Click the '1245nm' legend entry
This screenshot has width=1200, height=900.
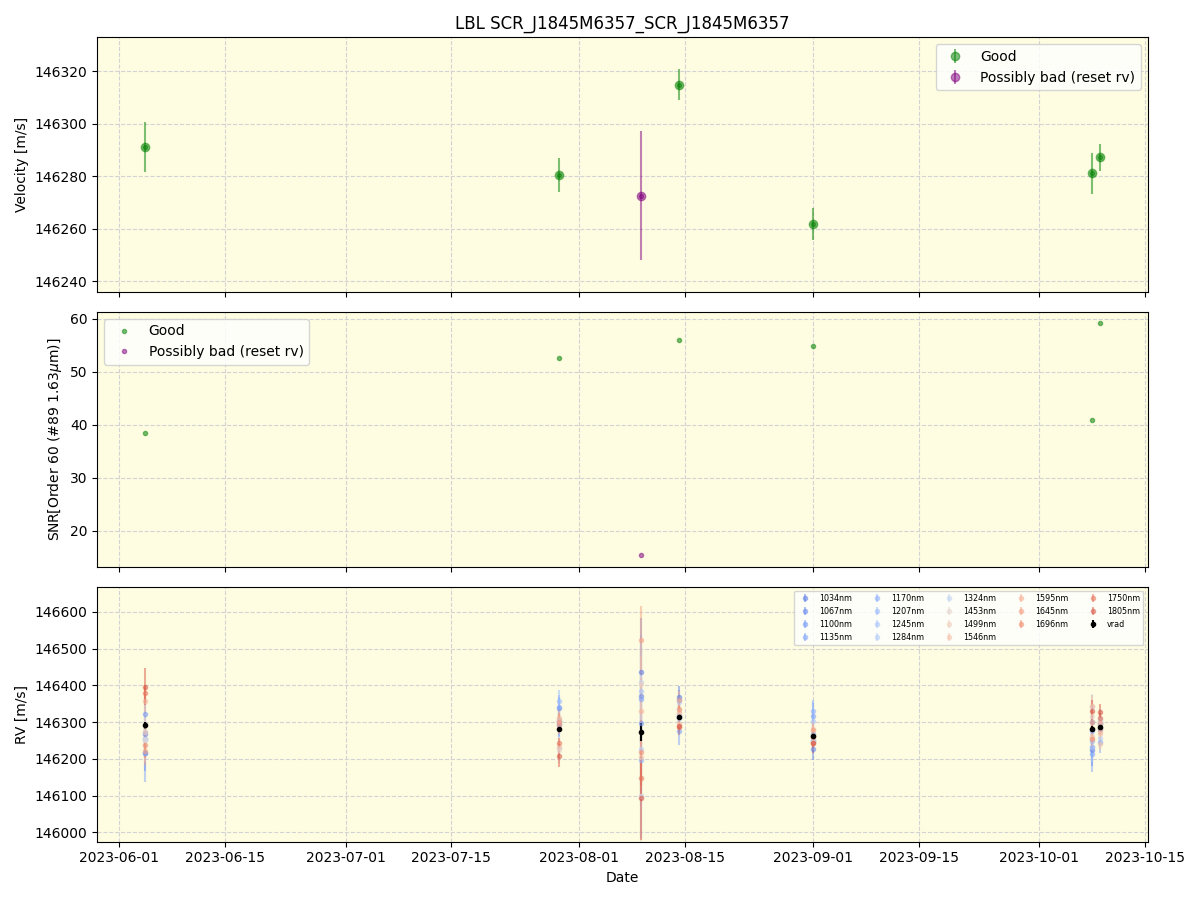(908, 624)
